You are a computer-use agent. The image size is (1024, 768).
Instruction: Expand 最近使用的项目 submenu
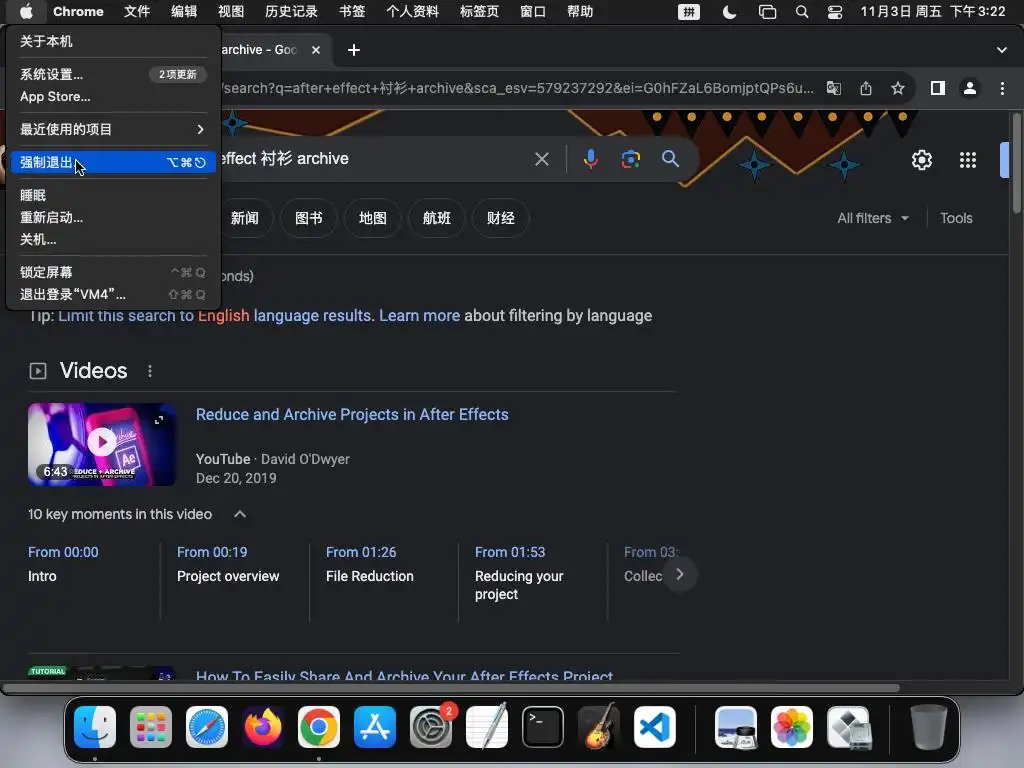click(x=113, y=129)
